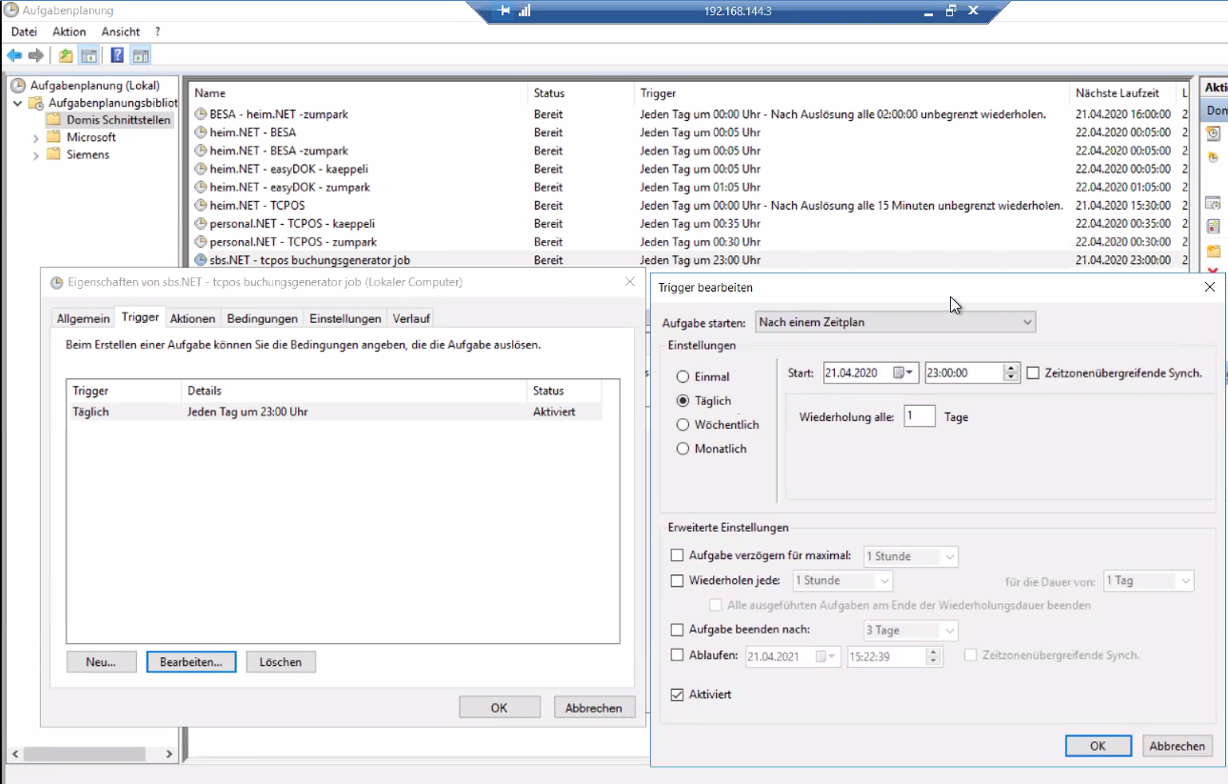Click the pin icon on remote connection bar

click(504, 11)
